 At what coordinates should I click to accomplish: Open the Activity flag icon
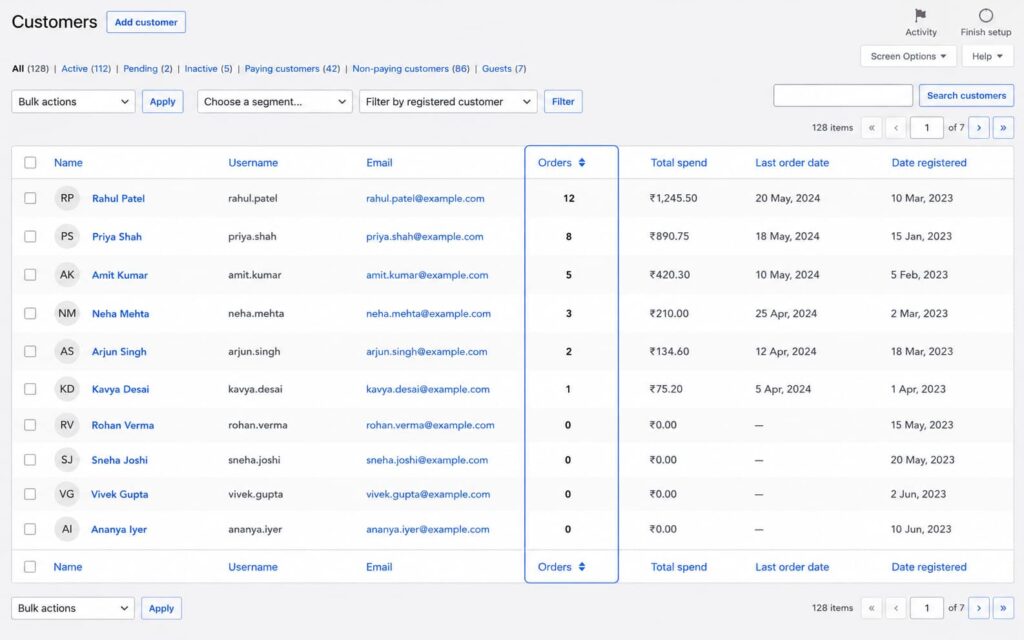[920, 15]
